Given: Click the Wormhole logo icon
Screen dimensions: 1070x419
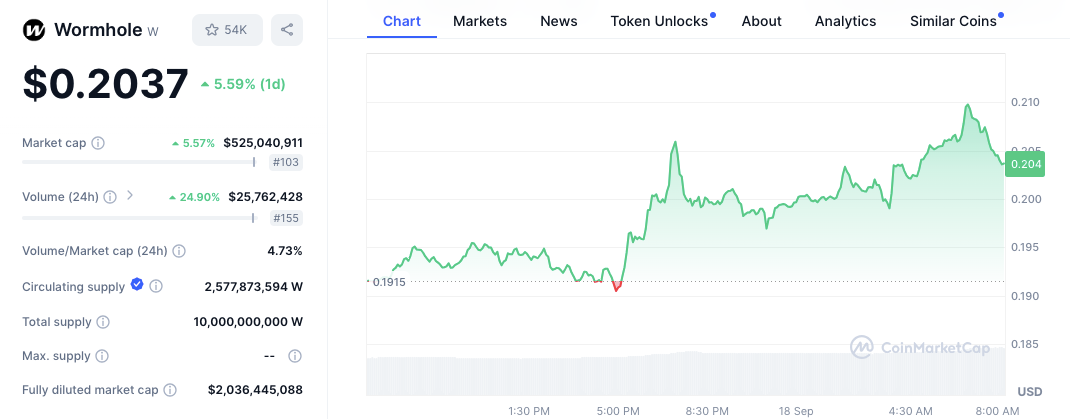Looking at the screenshot, I should point(34,30).
